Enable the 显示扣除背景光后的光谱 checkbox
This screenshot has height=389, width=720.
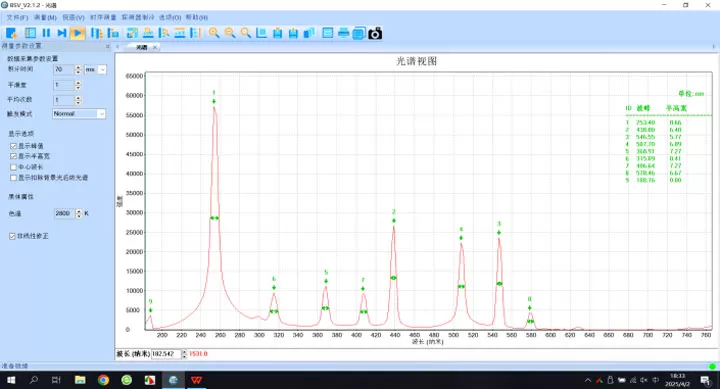pos(13,178)
